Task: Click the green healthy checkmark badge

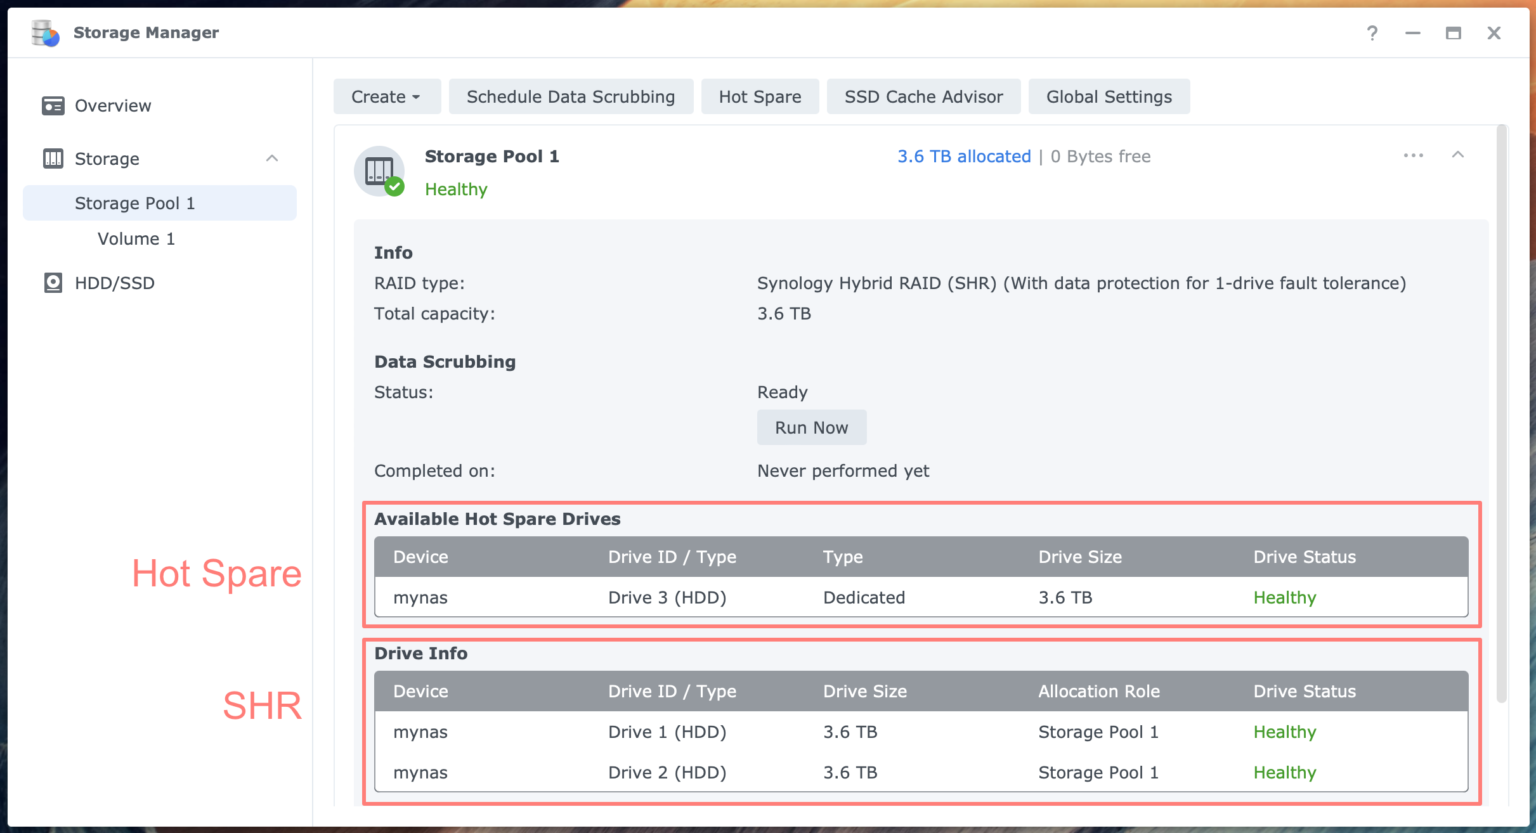Action: [396, 188]
